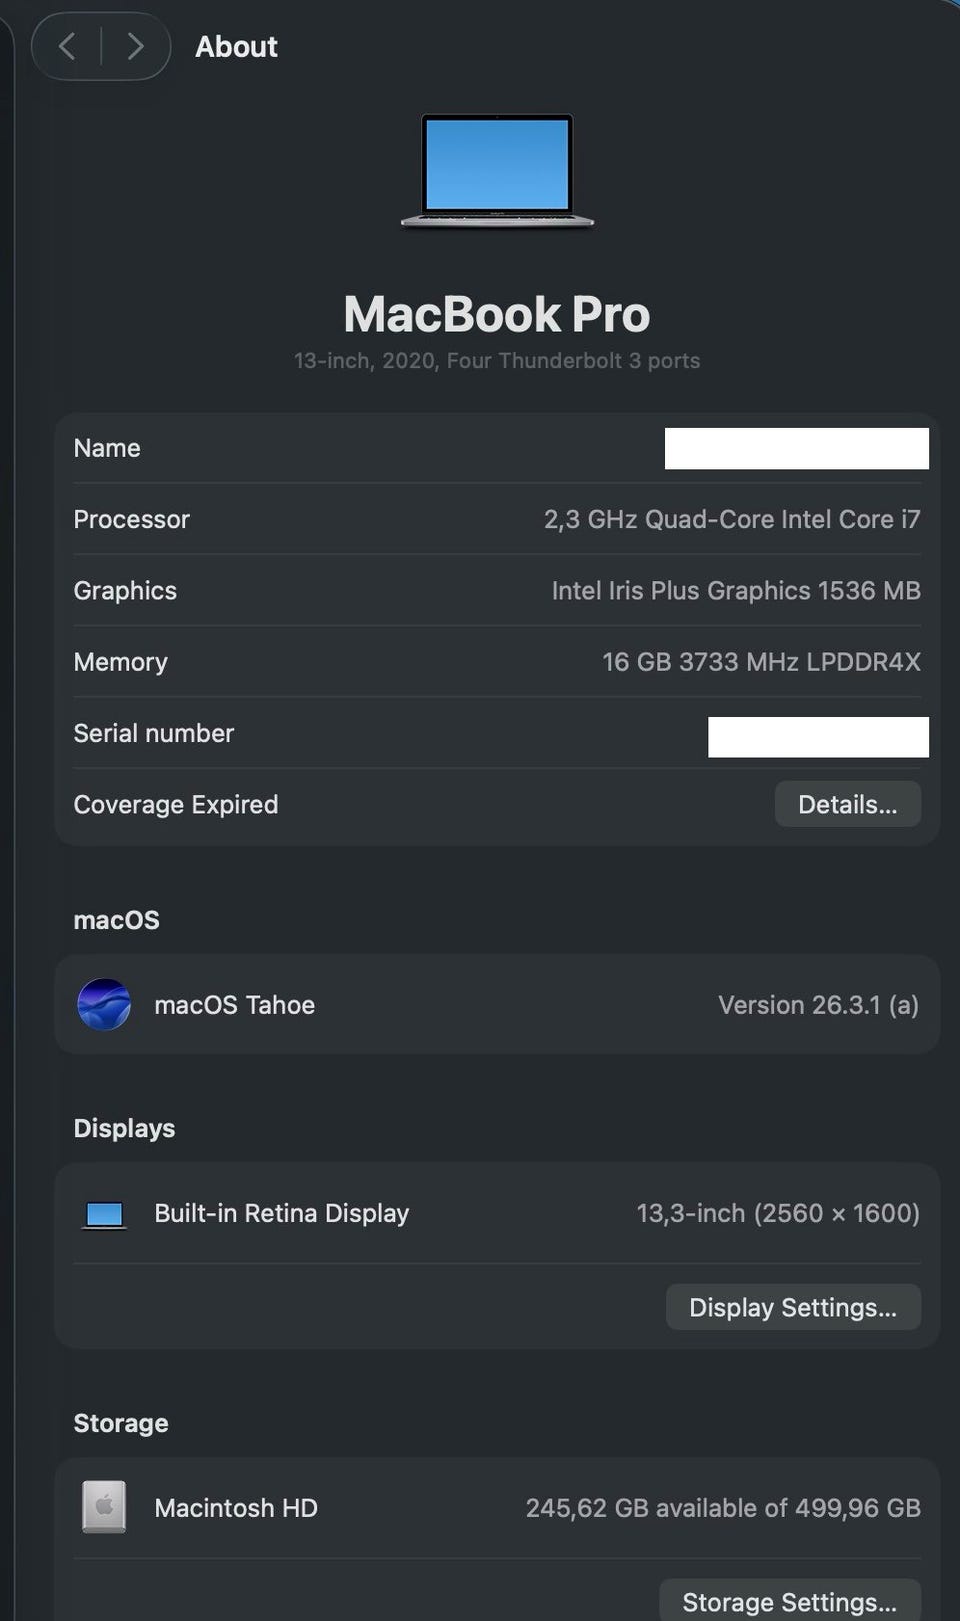
Task: Click the computer Name field
Action: pyautogui.click(x=796, y=448)
